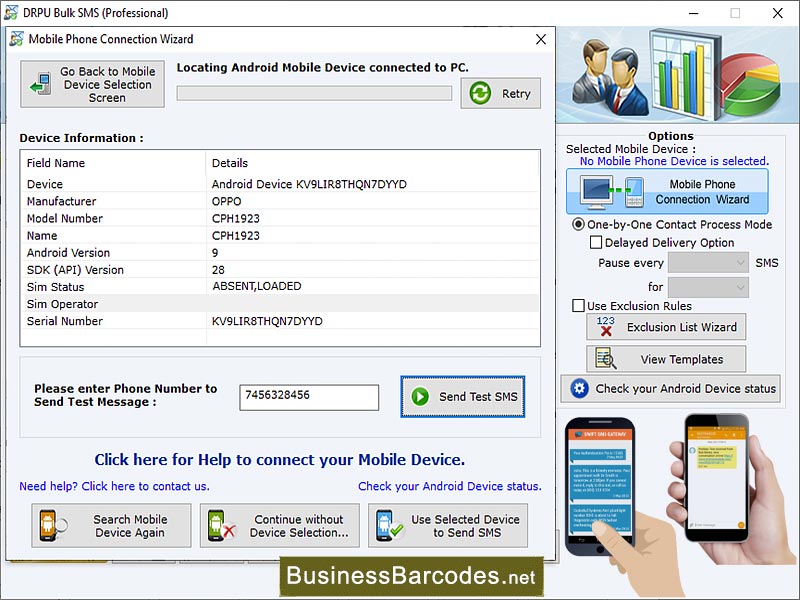Click the Send Test SMS play icon
800x600 pixels.
(420, 397)
